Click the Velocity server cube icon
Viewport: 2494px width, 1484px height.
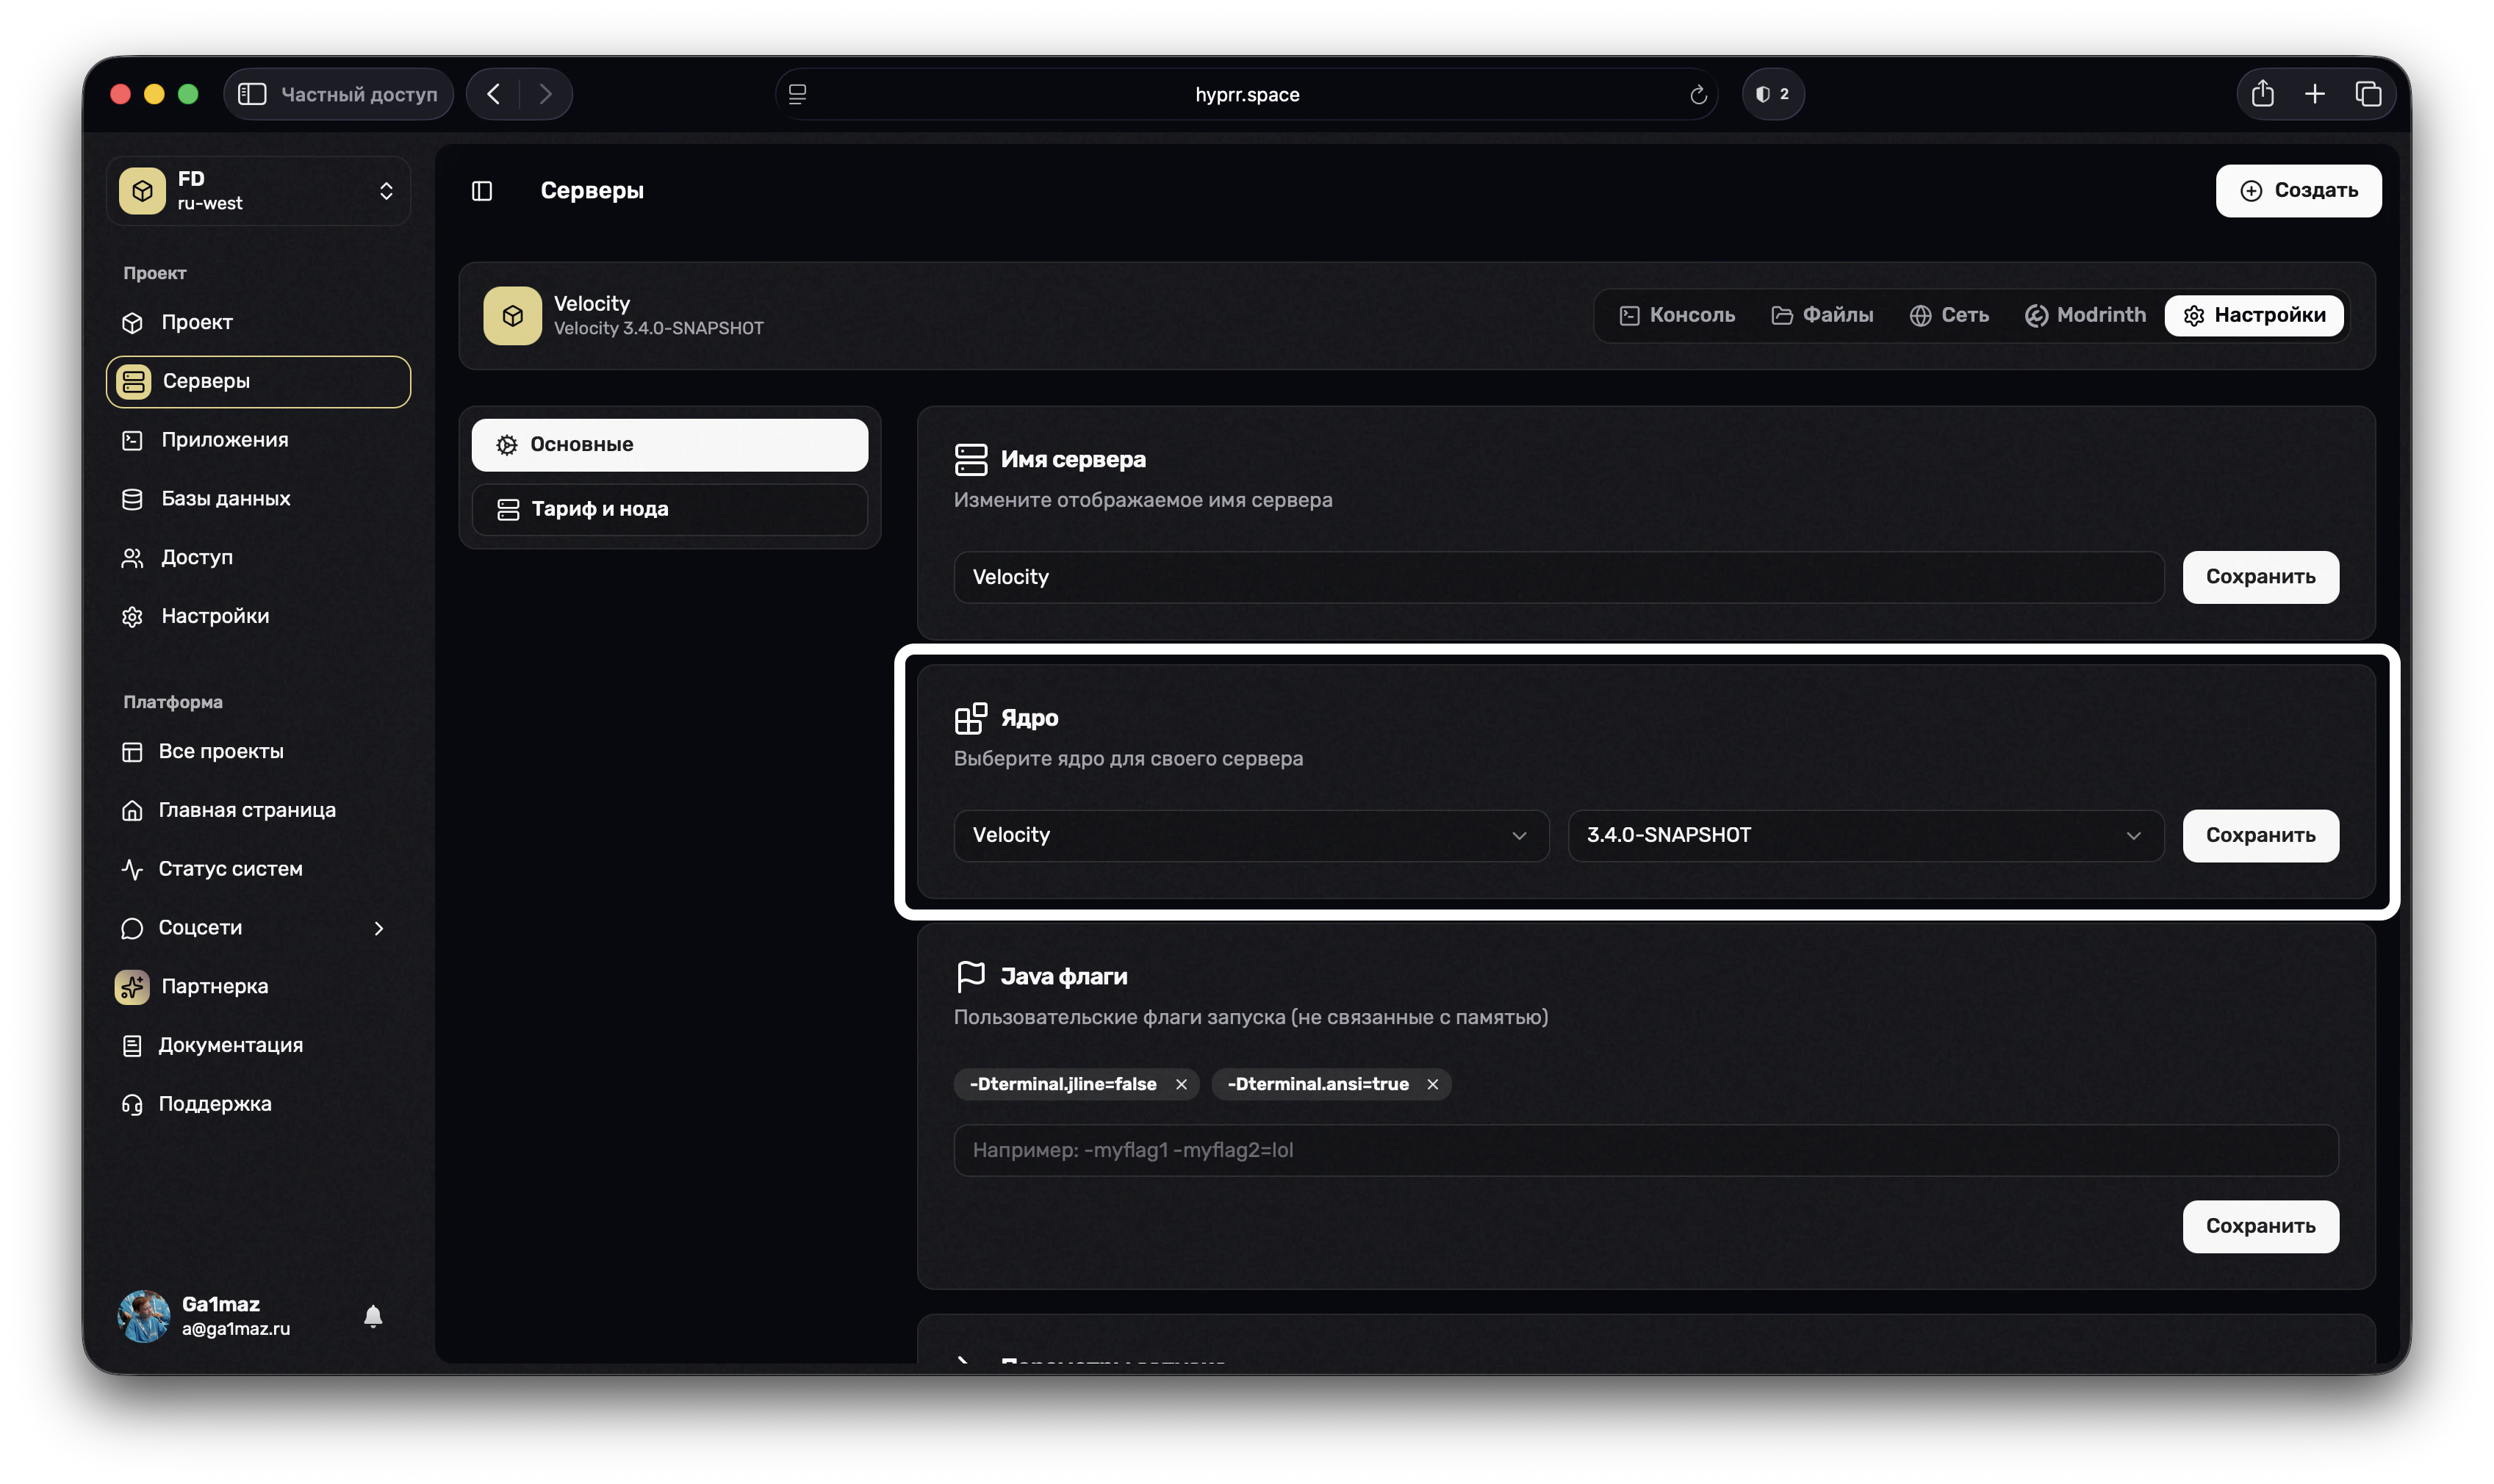[x=512, y=316]
